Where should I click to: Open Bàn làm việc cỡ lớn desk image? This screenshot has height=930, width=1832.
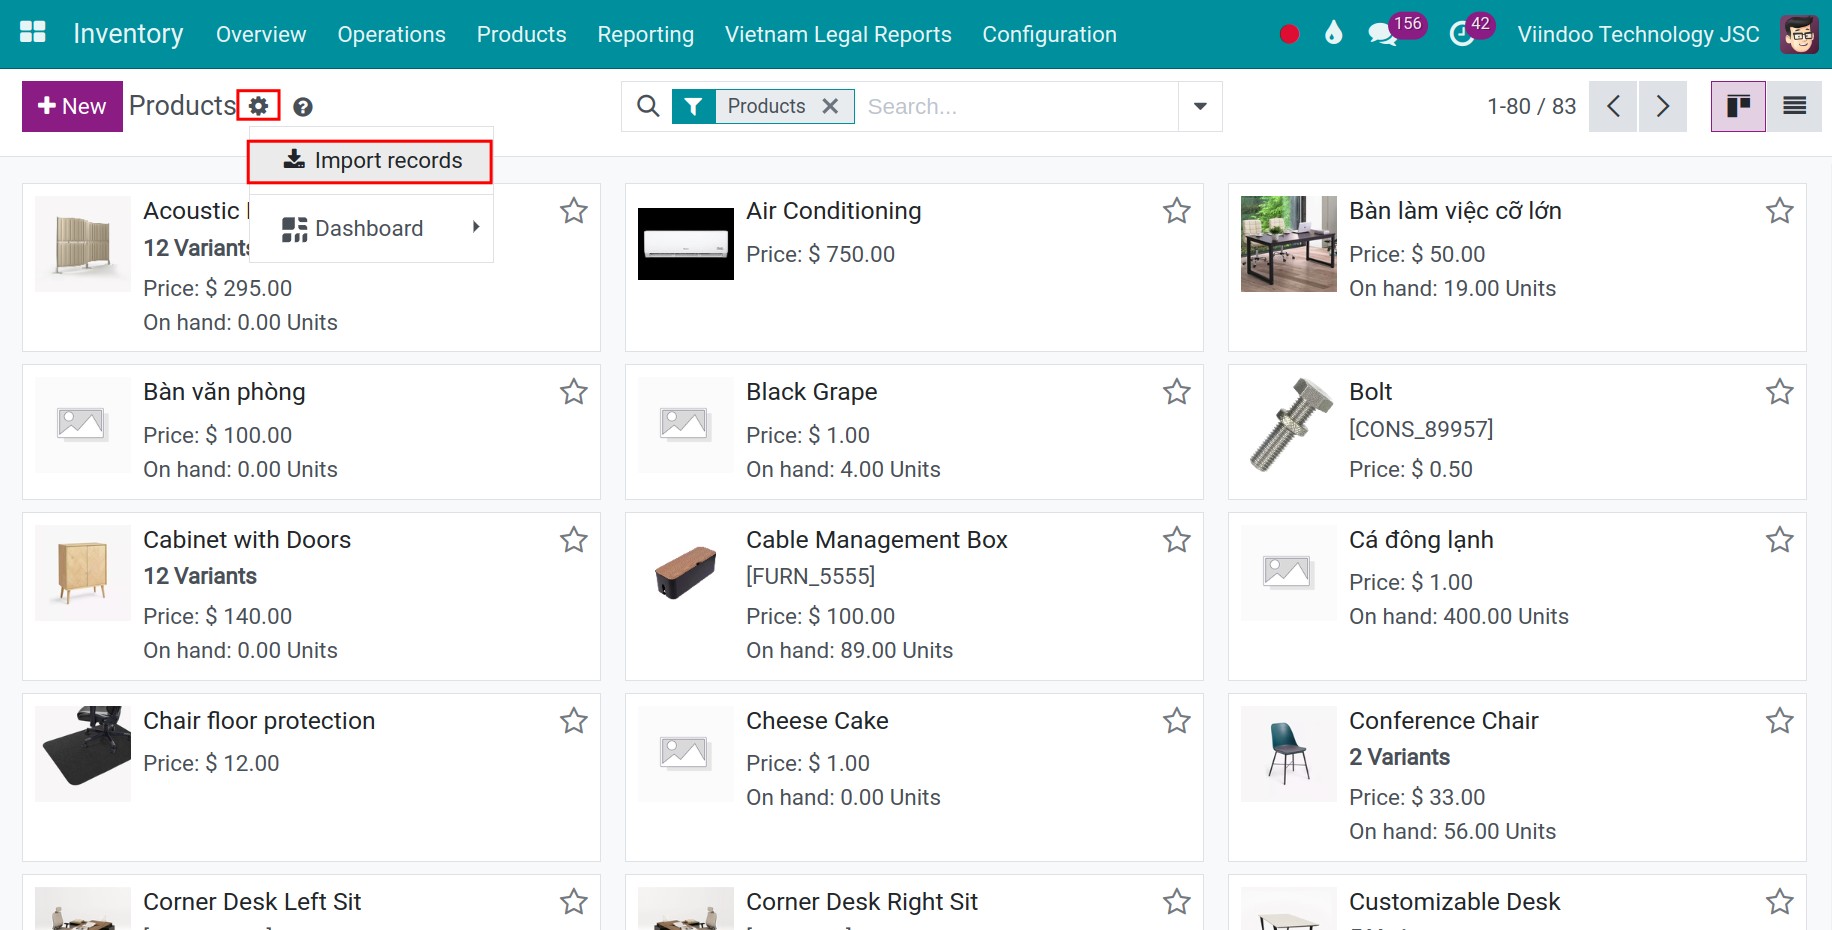click(x=1289, y=244)
